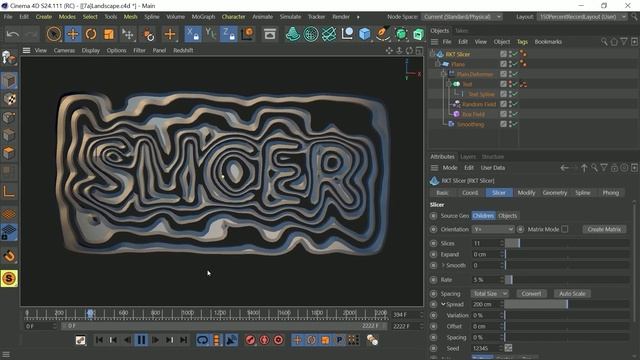Toggle Z axis lock
Image resolution: width=640 pixels, height=360 pixels.
(x=228, y=34)
